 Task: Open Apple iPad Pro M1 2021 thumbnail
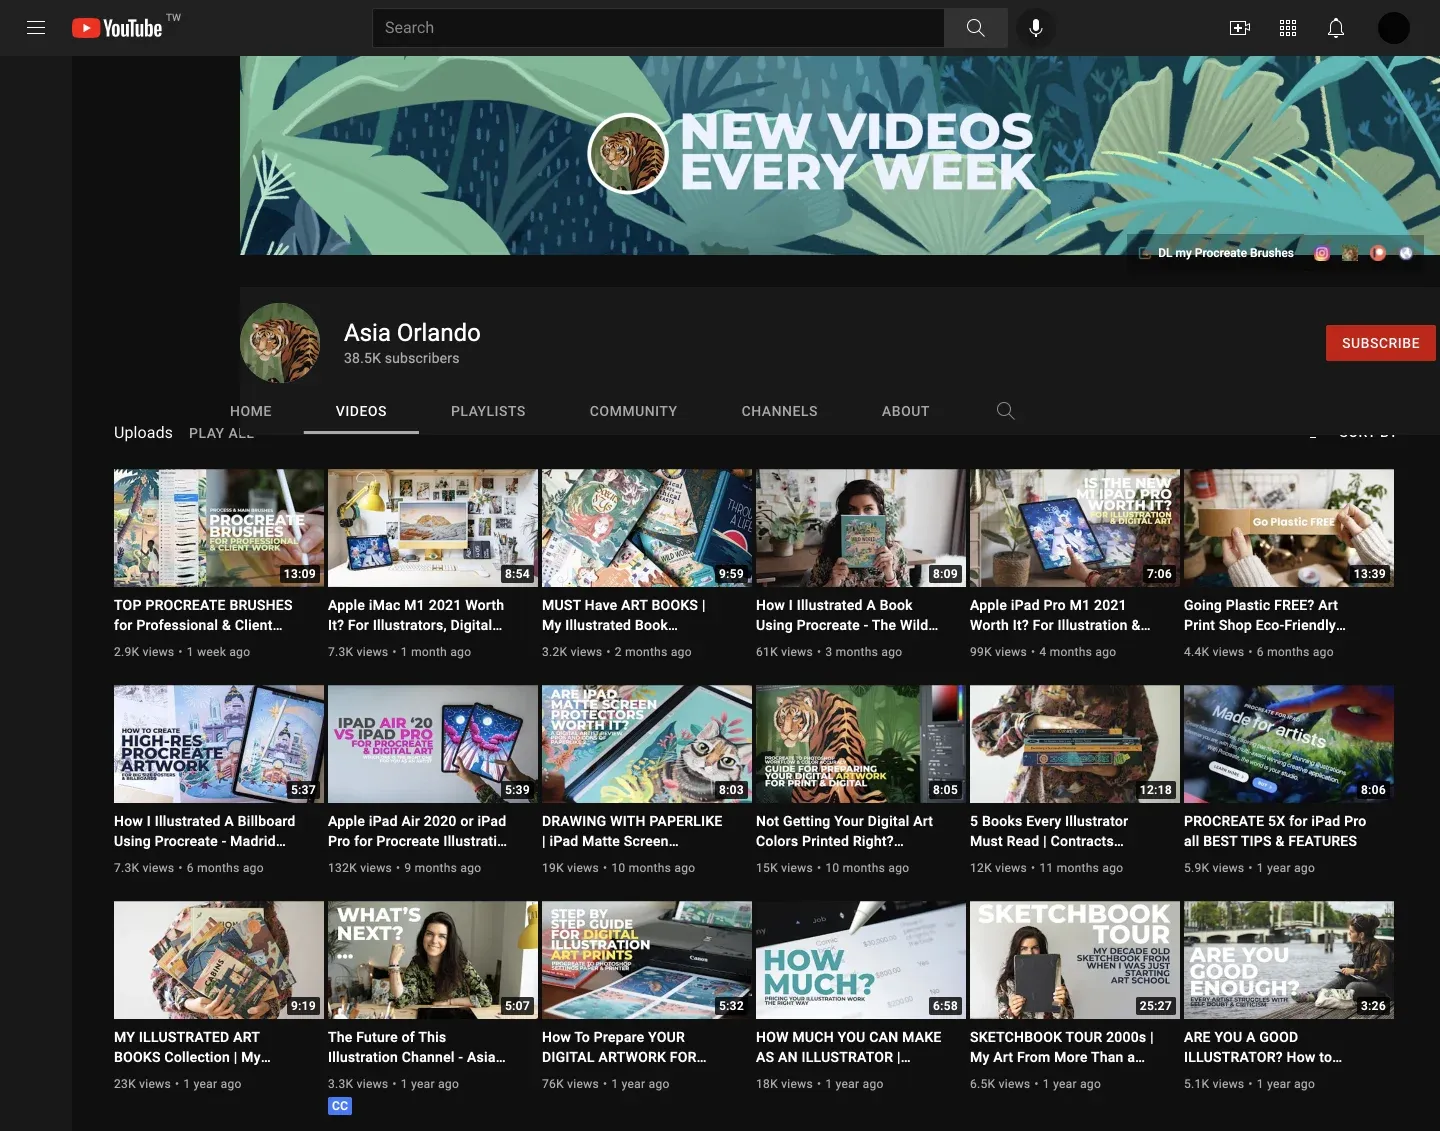[1075, 528]
